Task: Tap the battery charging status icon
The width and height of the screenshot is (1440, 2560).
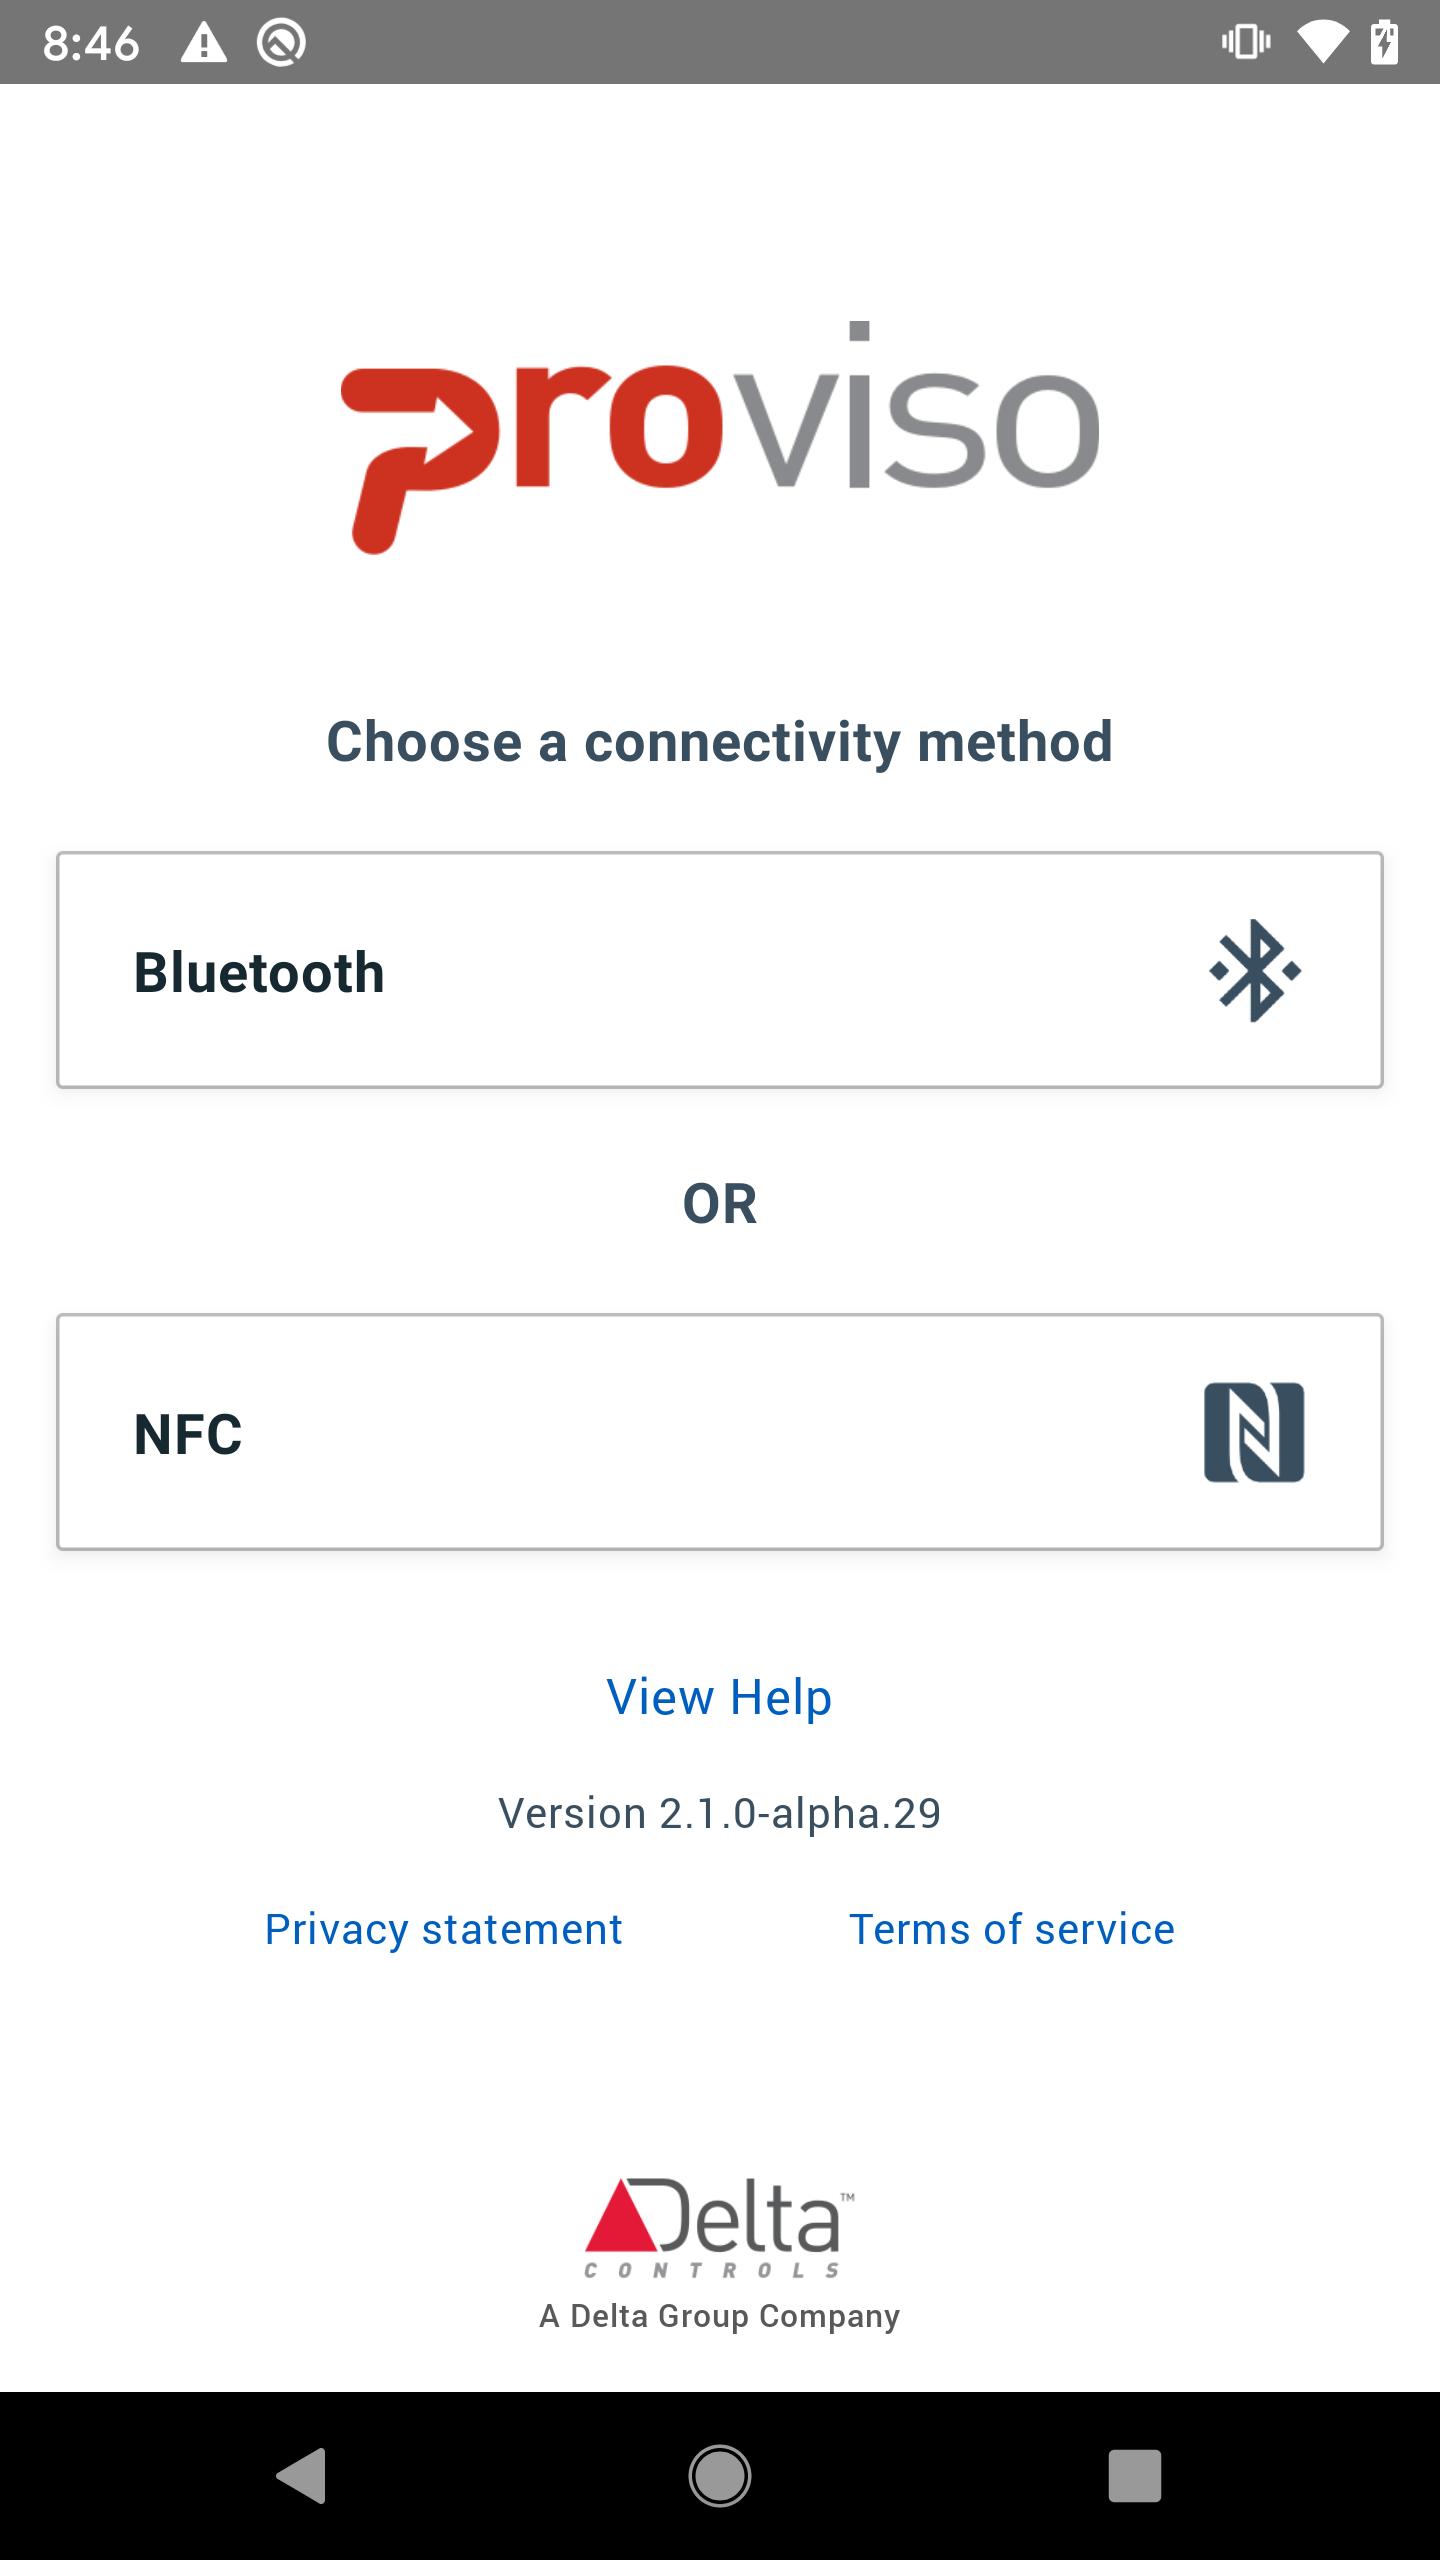Action: coord(1385,43)
